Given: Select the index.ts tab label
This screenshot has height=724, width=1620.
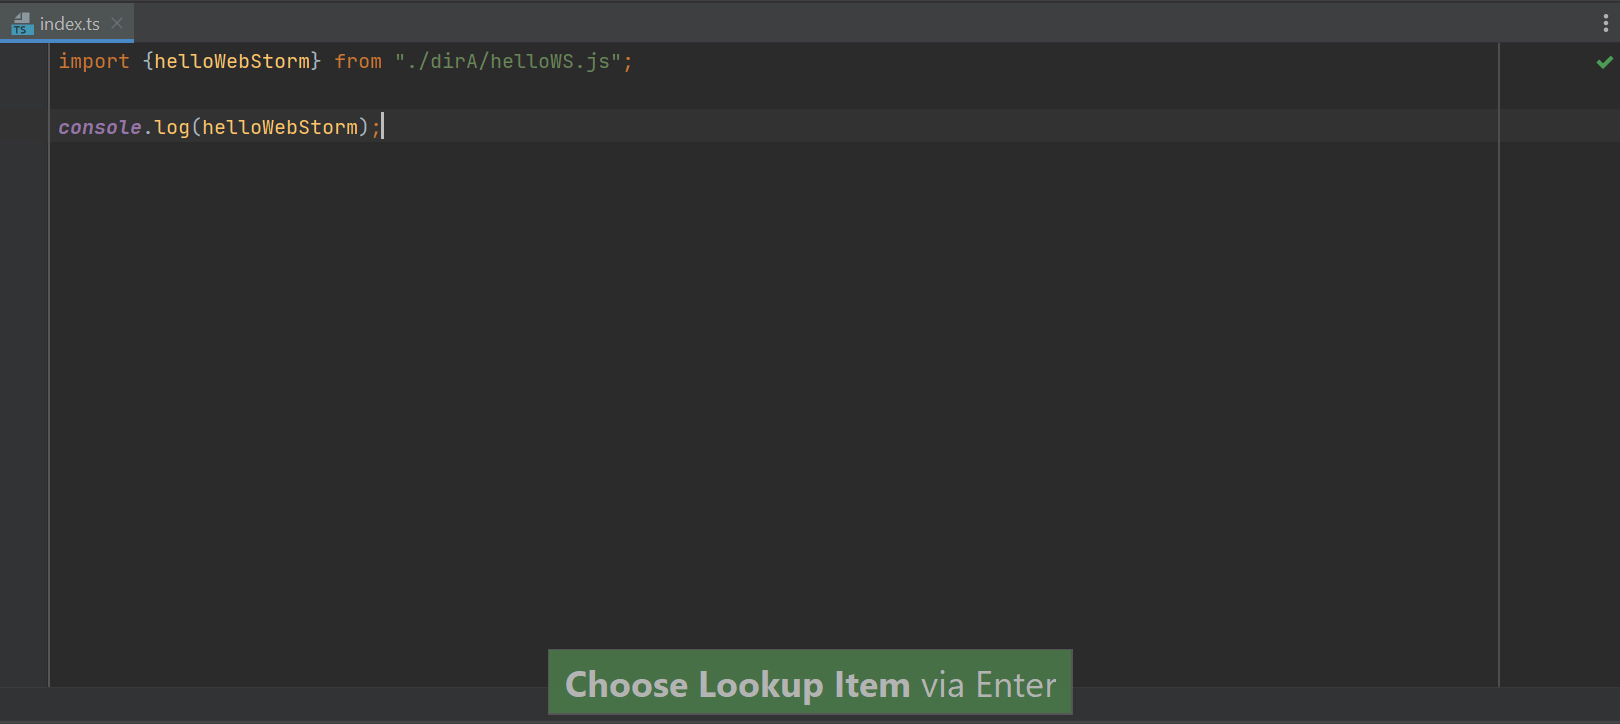Looking at the screenshot, I should [x=70, y=24].
